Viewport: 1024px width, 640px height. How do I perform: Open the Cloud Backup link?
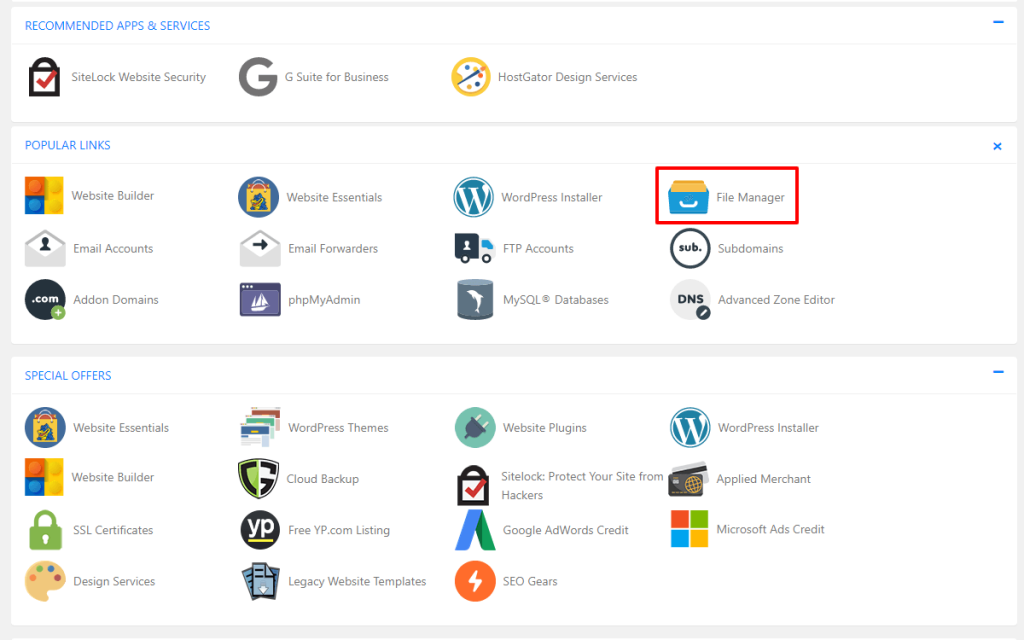click(323, 479)
